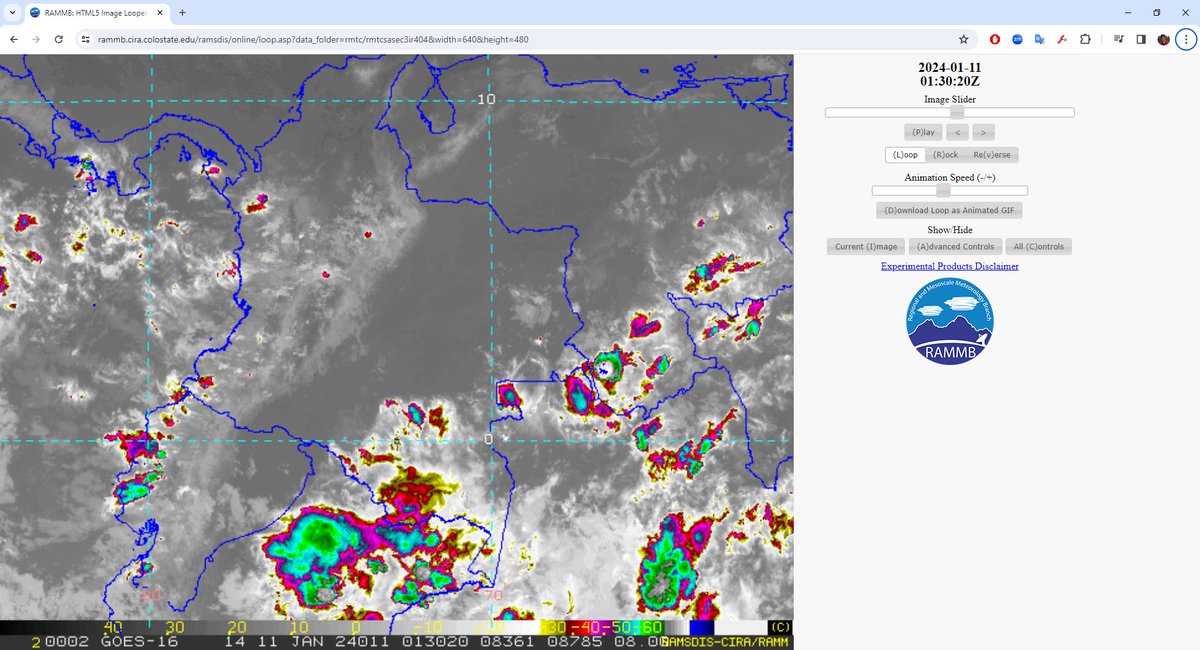The image size is (1200, 650).
Task: Reload the current page
Action: [59, 39]
